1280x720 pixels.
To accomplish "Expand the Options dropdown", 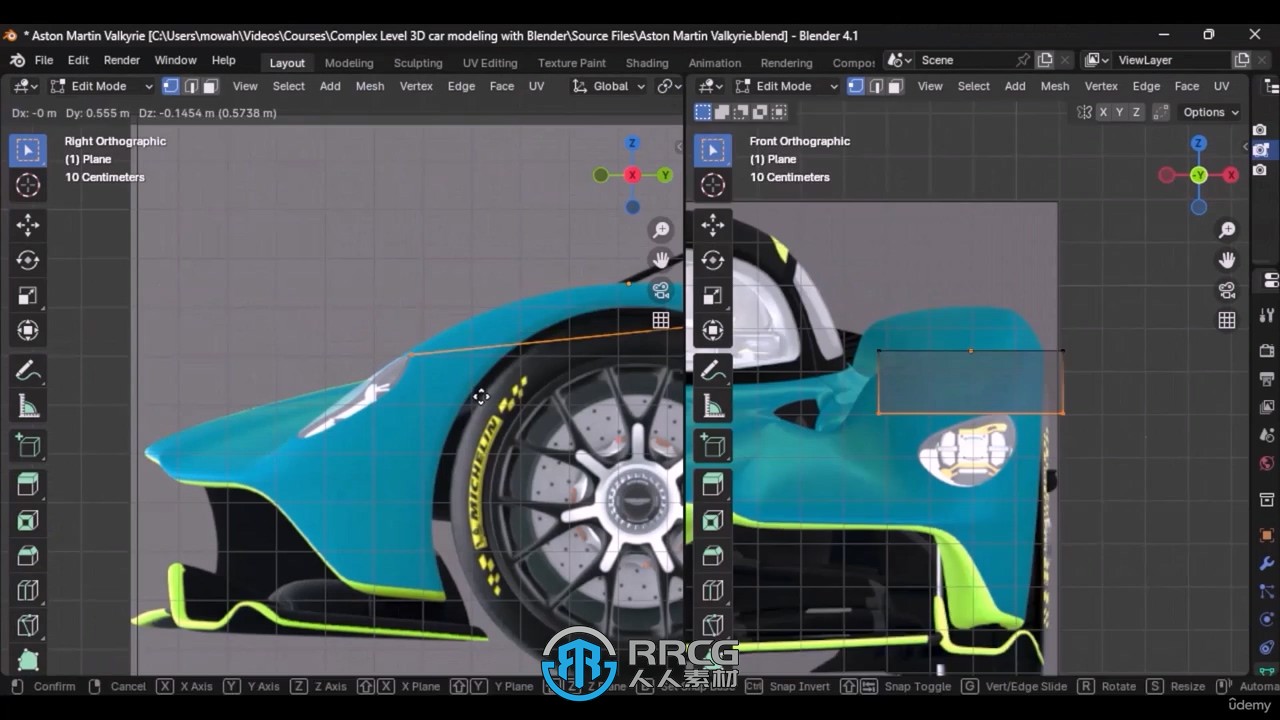I will [1210, 112].
